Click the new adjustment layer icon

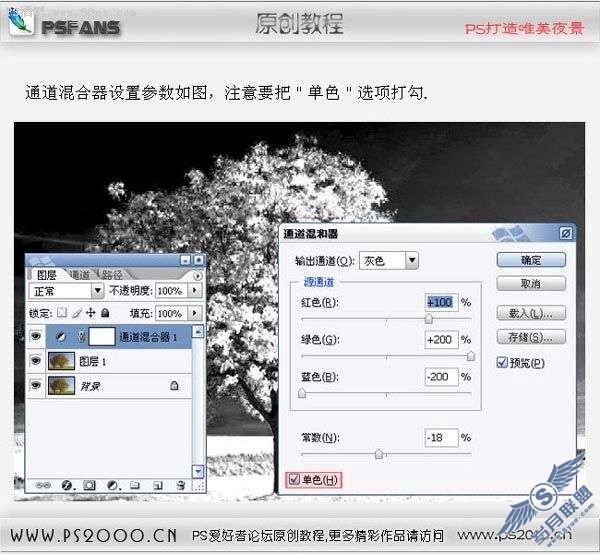[x=112, y=485]
